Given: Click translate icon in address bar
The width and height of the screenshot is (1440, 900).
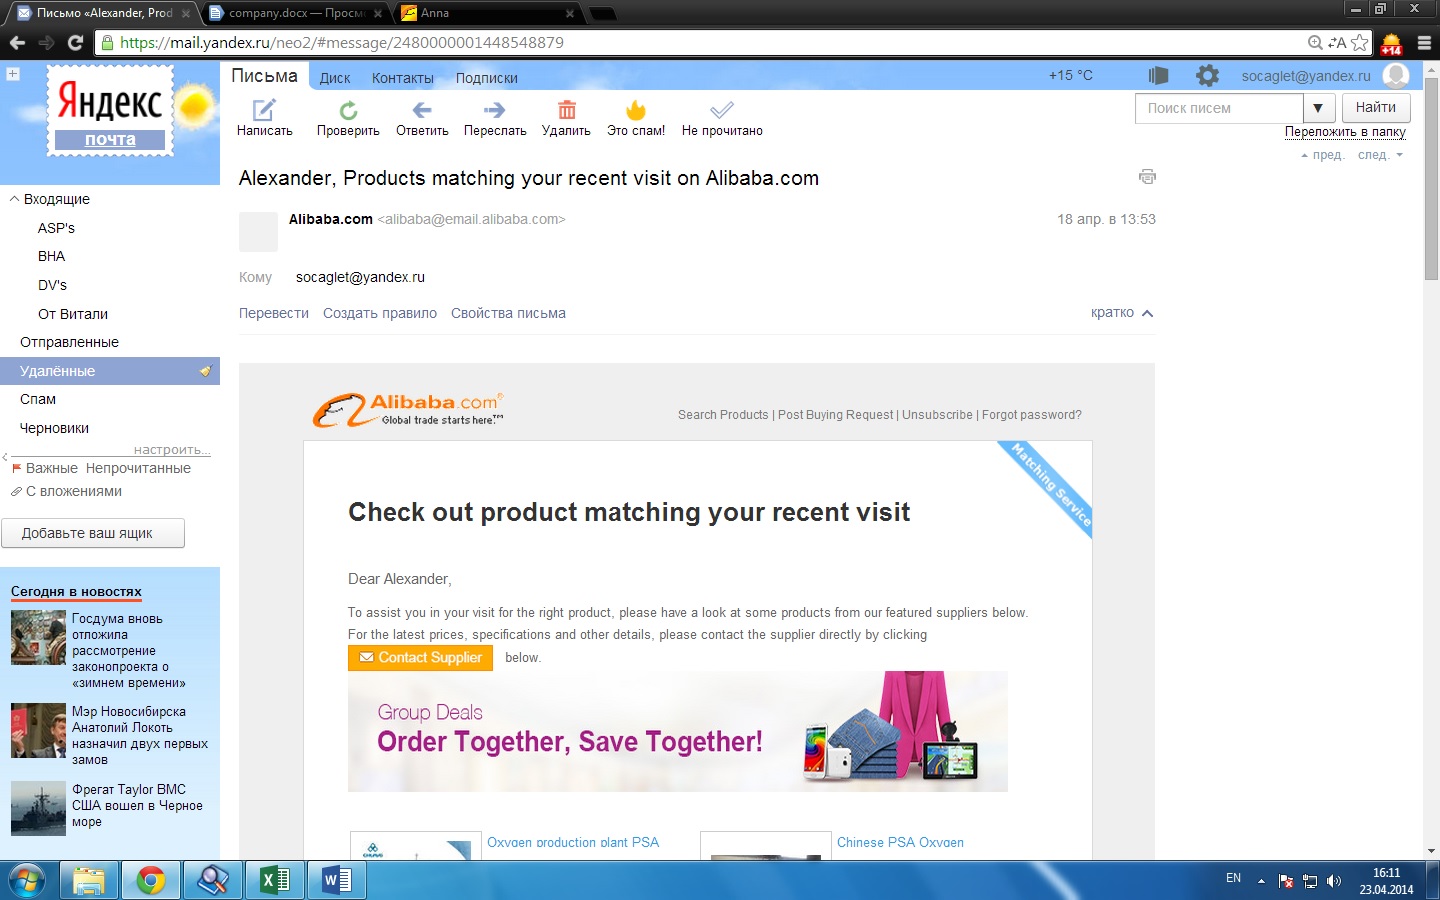Looking at the screenshot, I should coord(1337,43).
